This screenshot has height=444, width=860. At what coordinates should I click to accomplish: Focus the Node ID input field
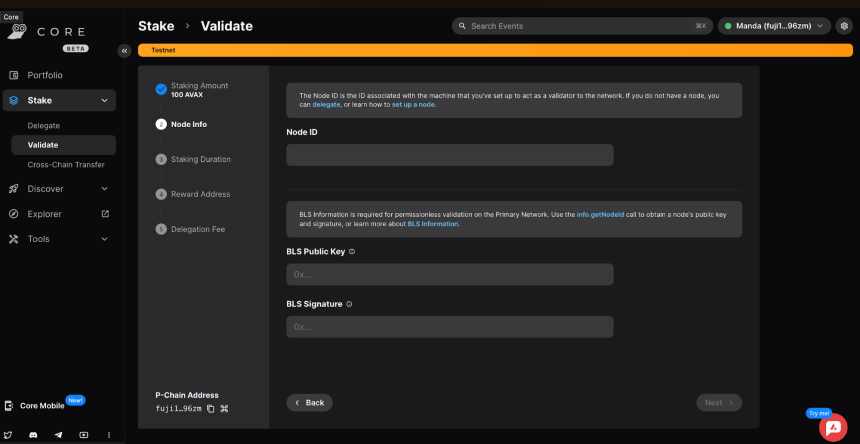point(450,155)
